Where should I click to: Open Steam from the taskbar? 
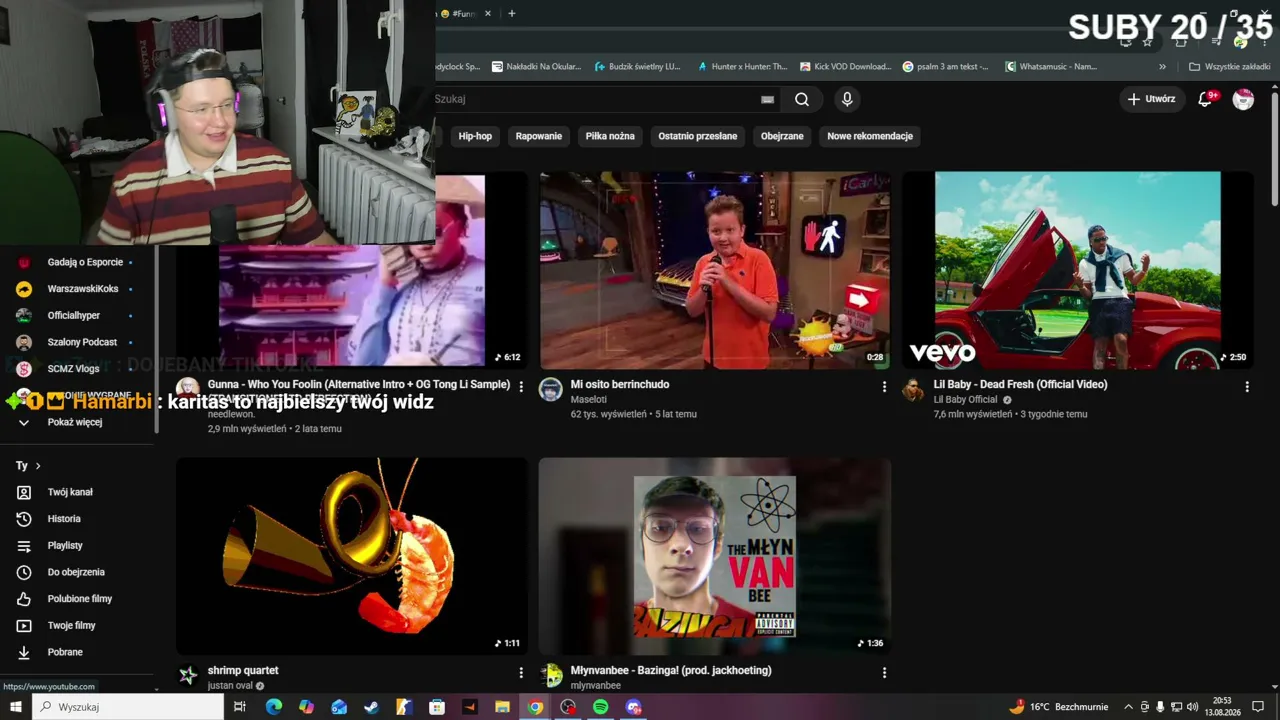click(x=371, y=707)
